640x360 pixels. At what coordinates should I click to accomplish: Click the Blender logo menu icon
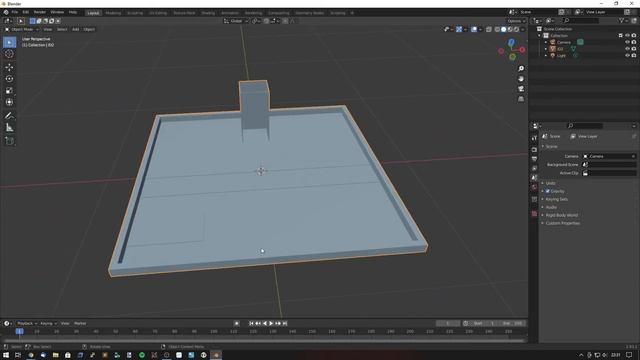pos(6,13)
